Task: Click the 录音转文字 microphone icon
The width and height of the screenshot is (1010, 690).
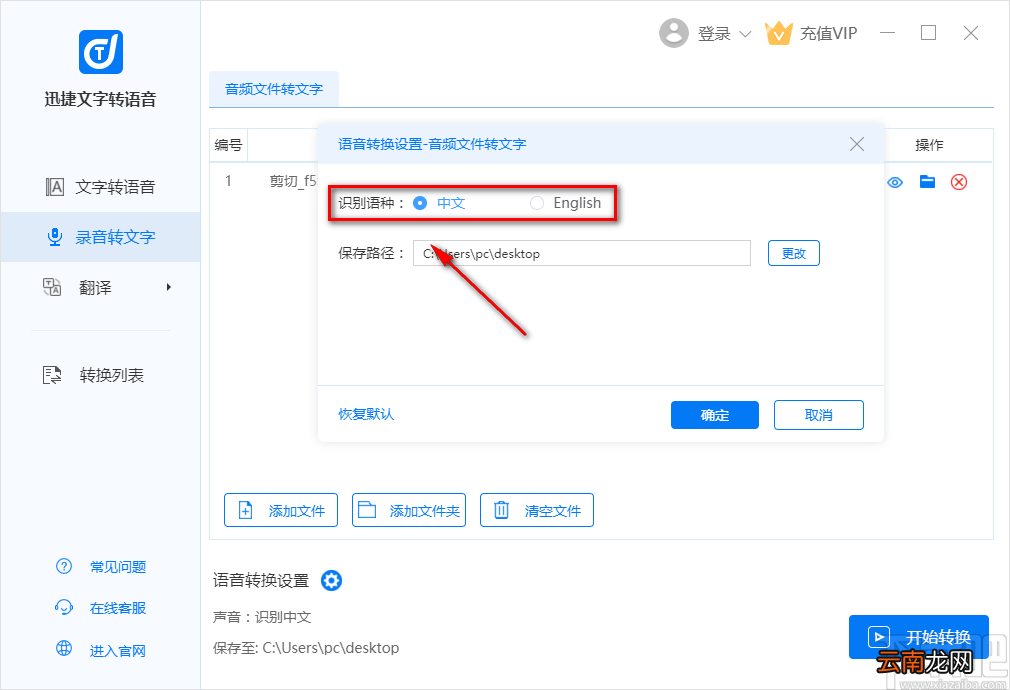Action: coord(55,237)
